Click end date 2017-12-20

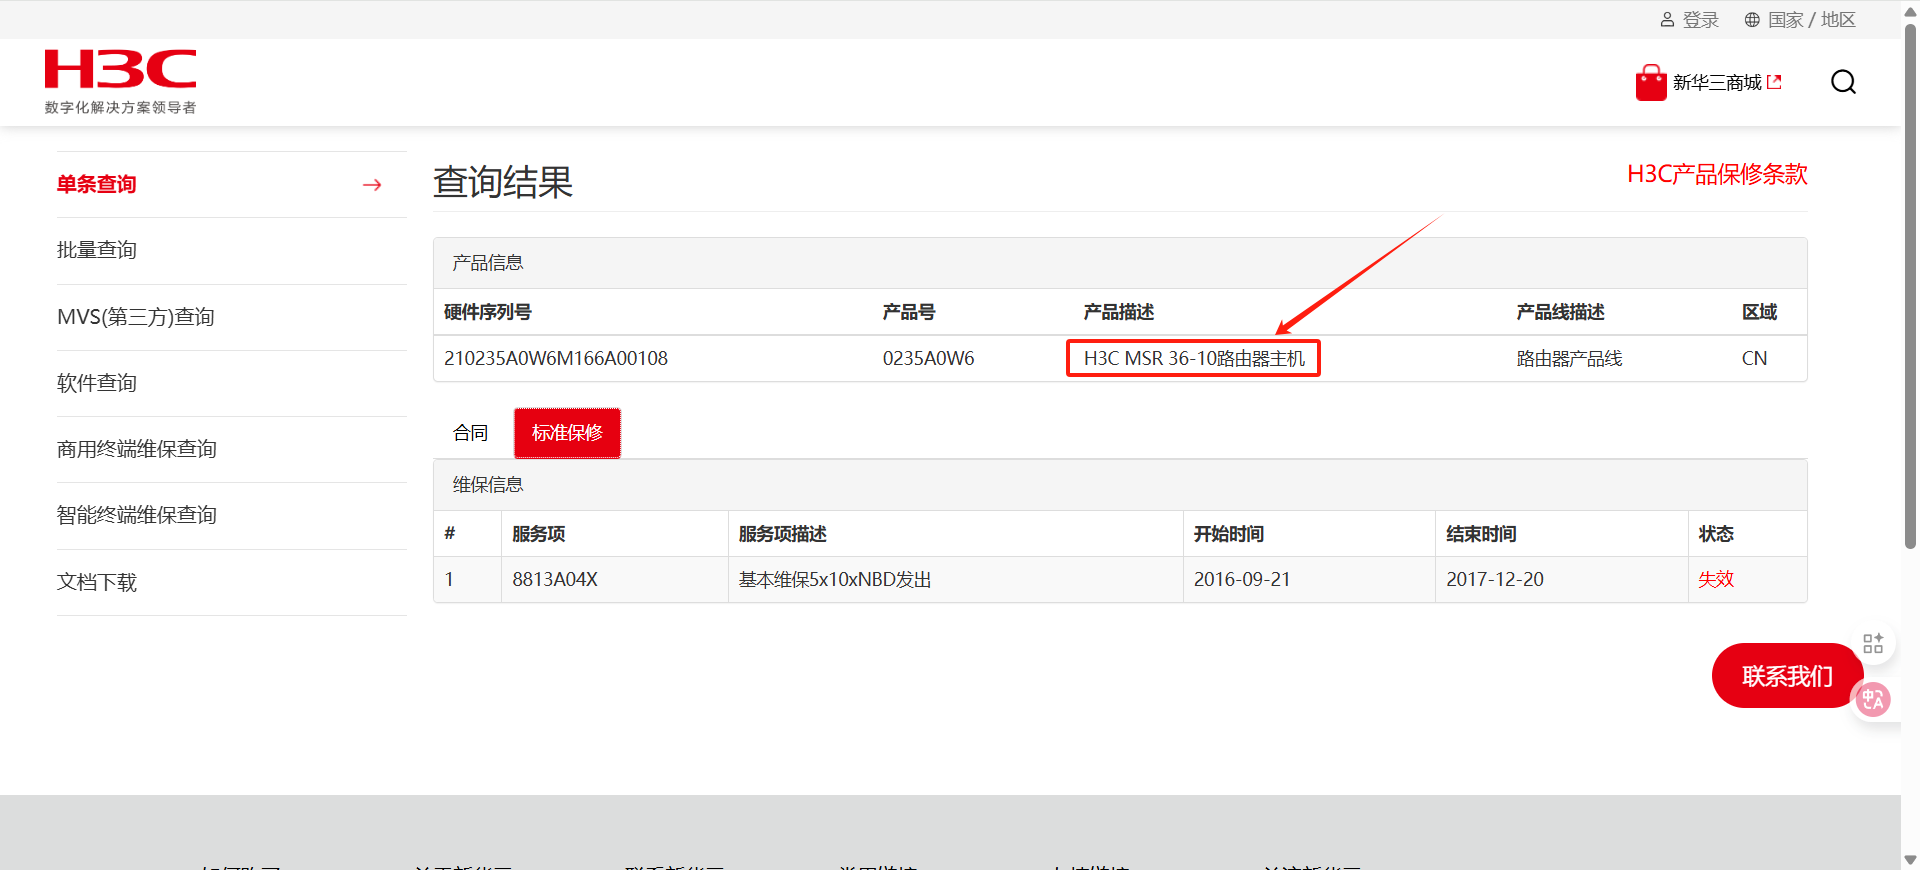(1495, 579)
